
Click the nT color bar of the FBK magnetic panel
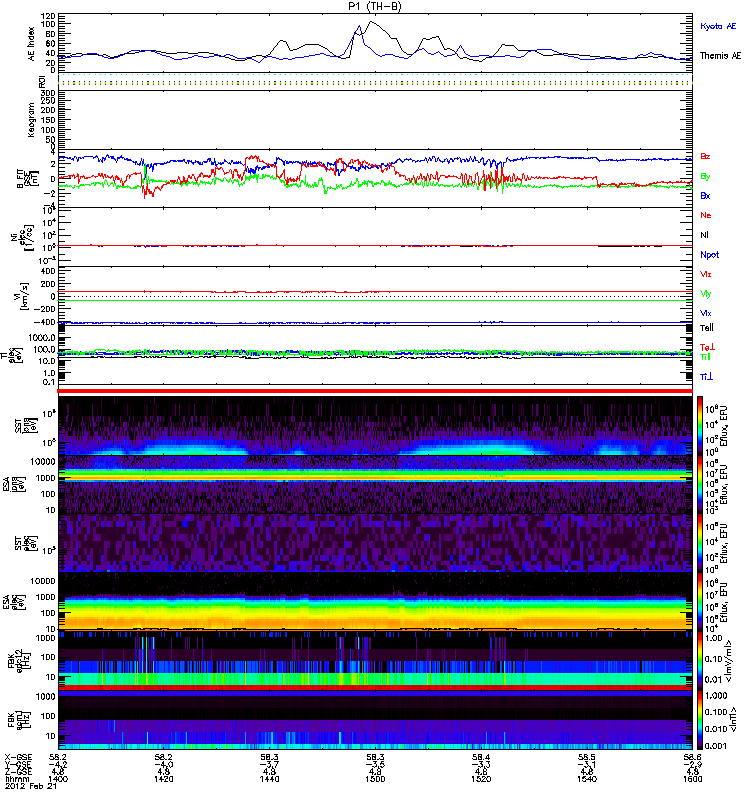tap(700, 719)
